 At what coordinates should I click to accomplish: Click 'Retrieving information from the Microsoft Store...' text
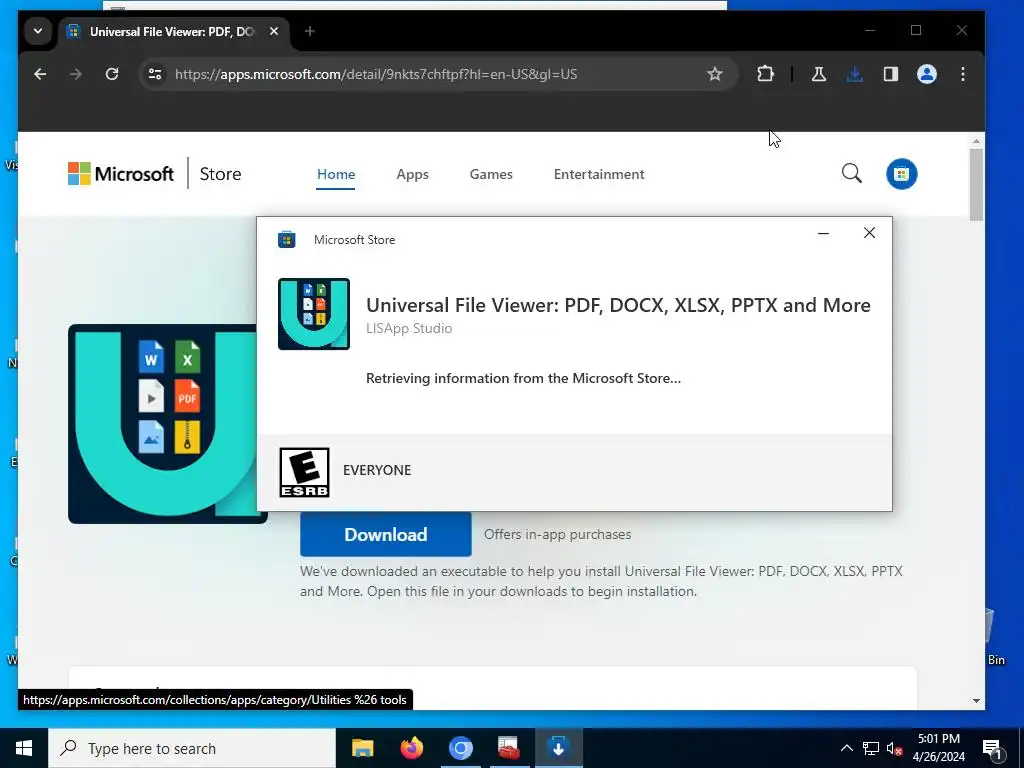click(523, 378)
